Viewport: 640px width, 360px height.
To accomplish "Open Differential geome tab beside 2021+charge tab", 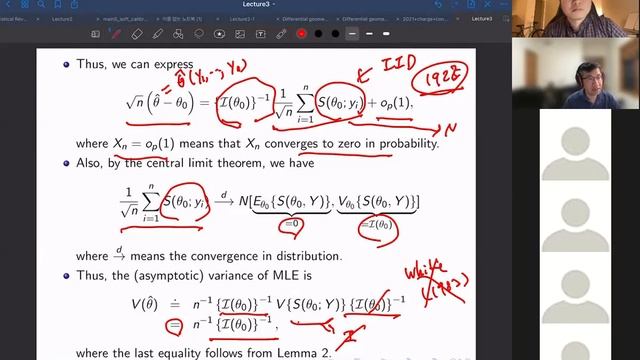I will pyautogui.click(x=364, y=19).
